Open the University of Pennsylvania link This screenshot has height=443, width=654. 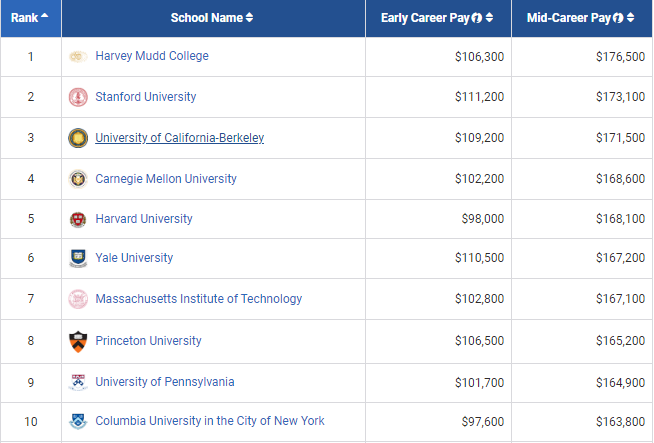pos(164,382)
